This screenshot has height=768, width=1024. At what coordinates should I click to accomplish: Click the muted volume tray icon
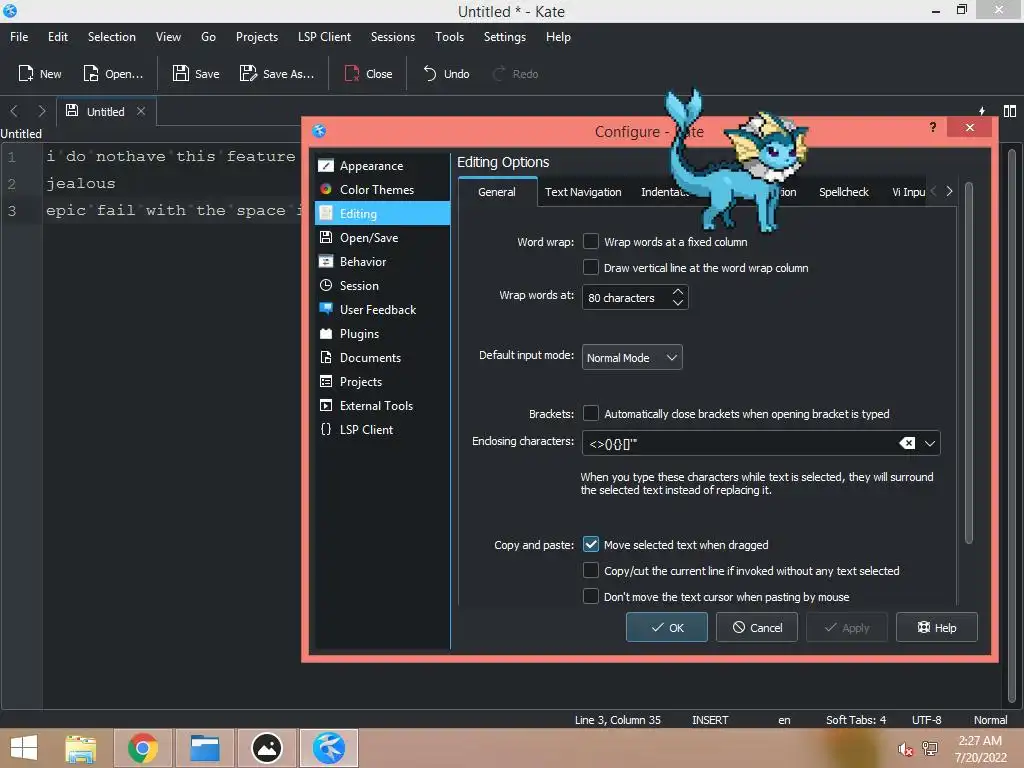[905, 749]
